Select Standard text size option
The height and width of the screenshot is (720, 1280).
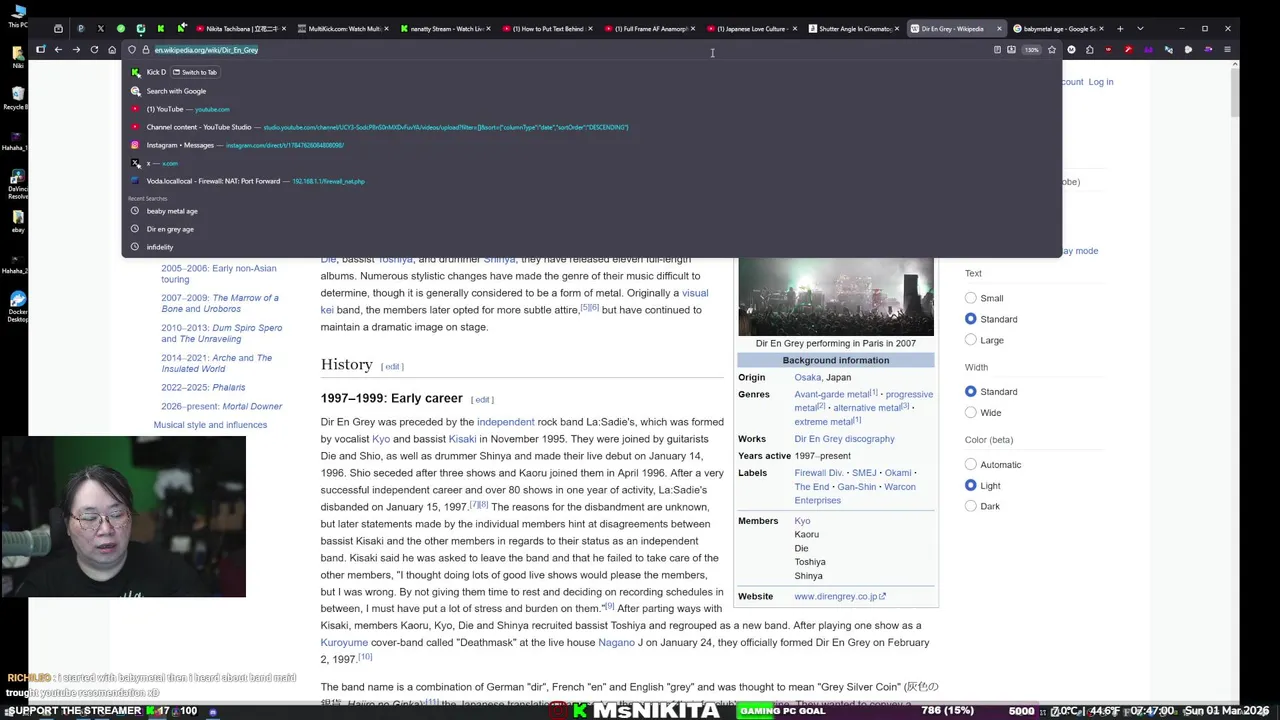[x=970, y=319]
